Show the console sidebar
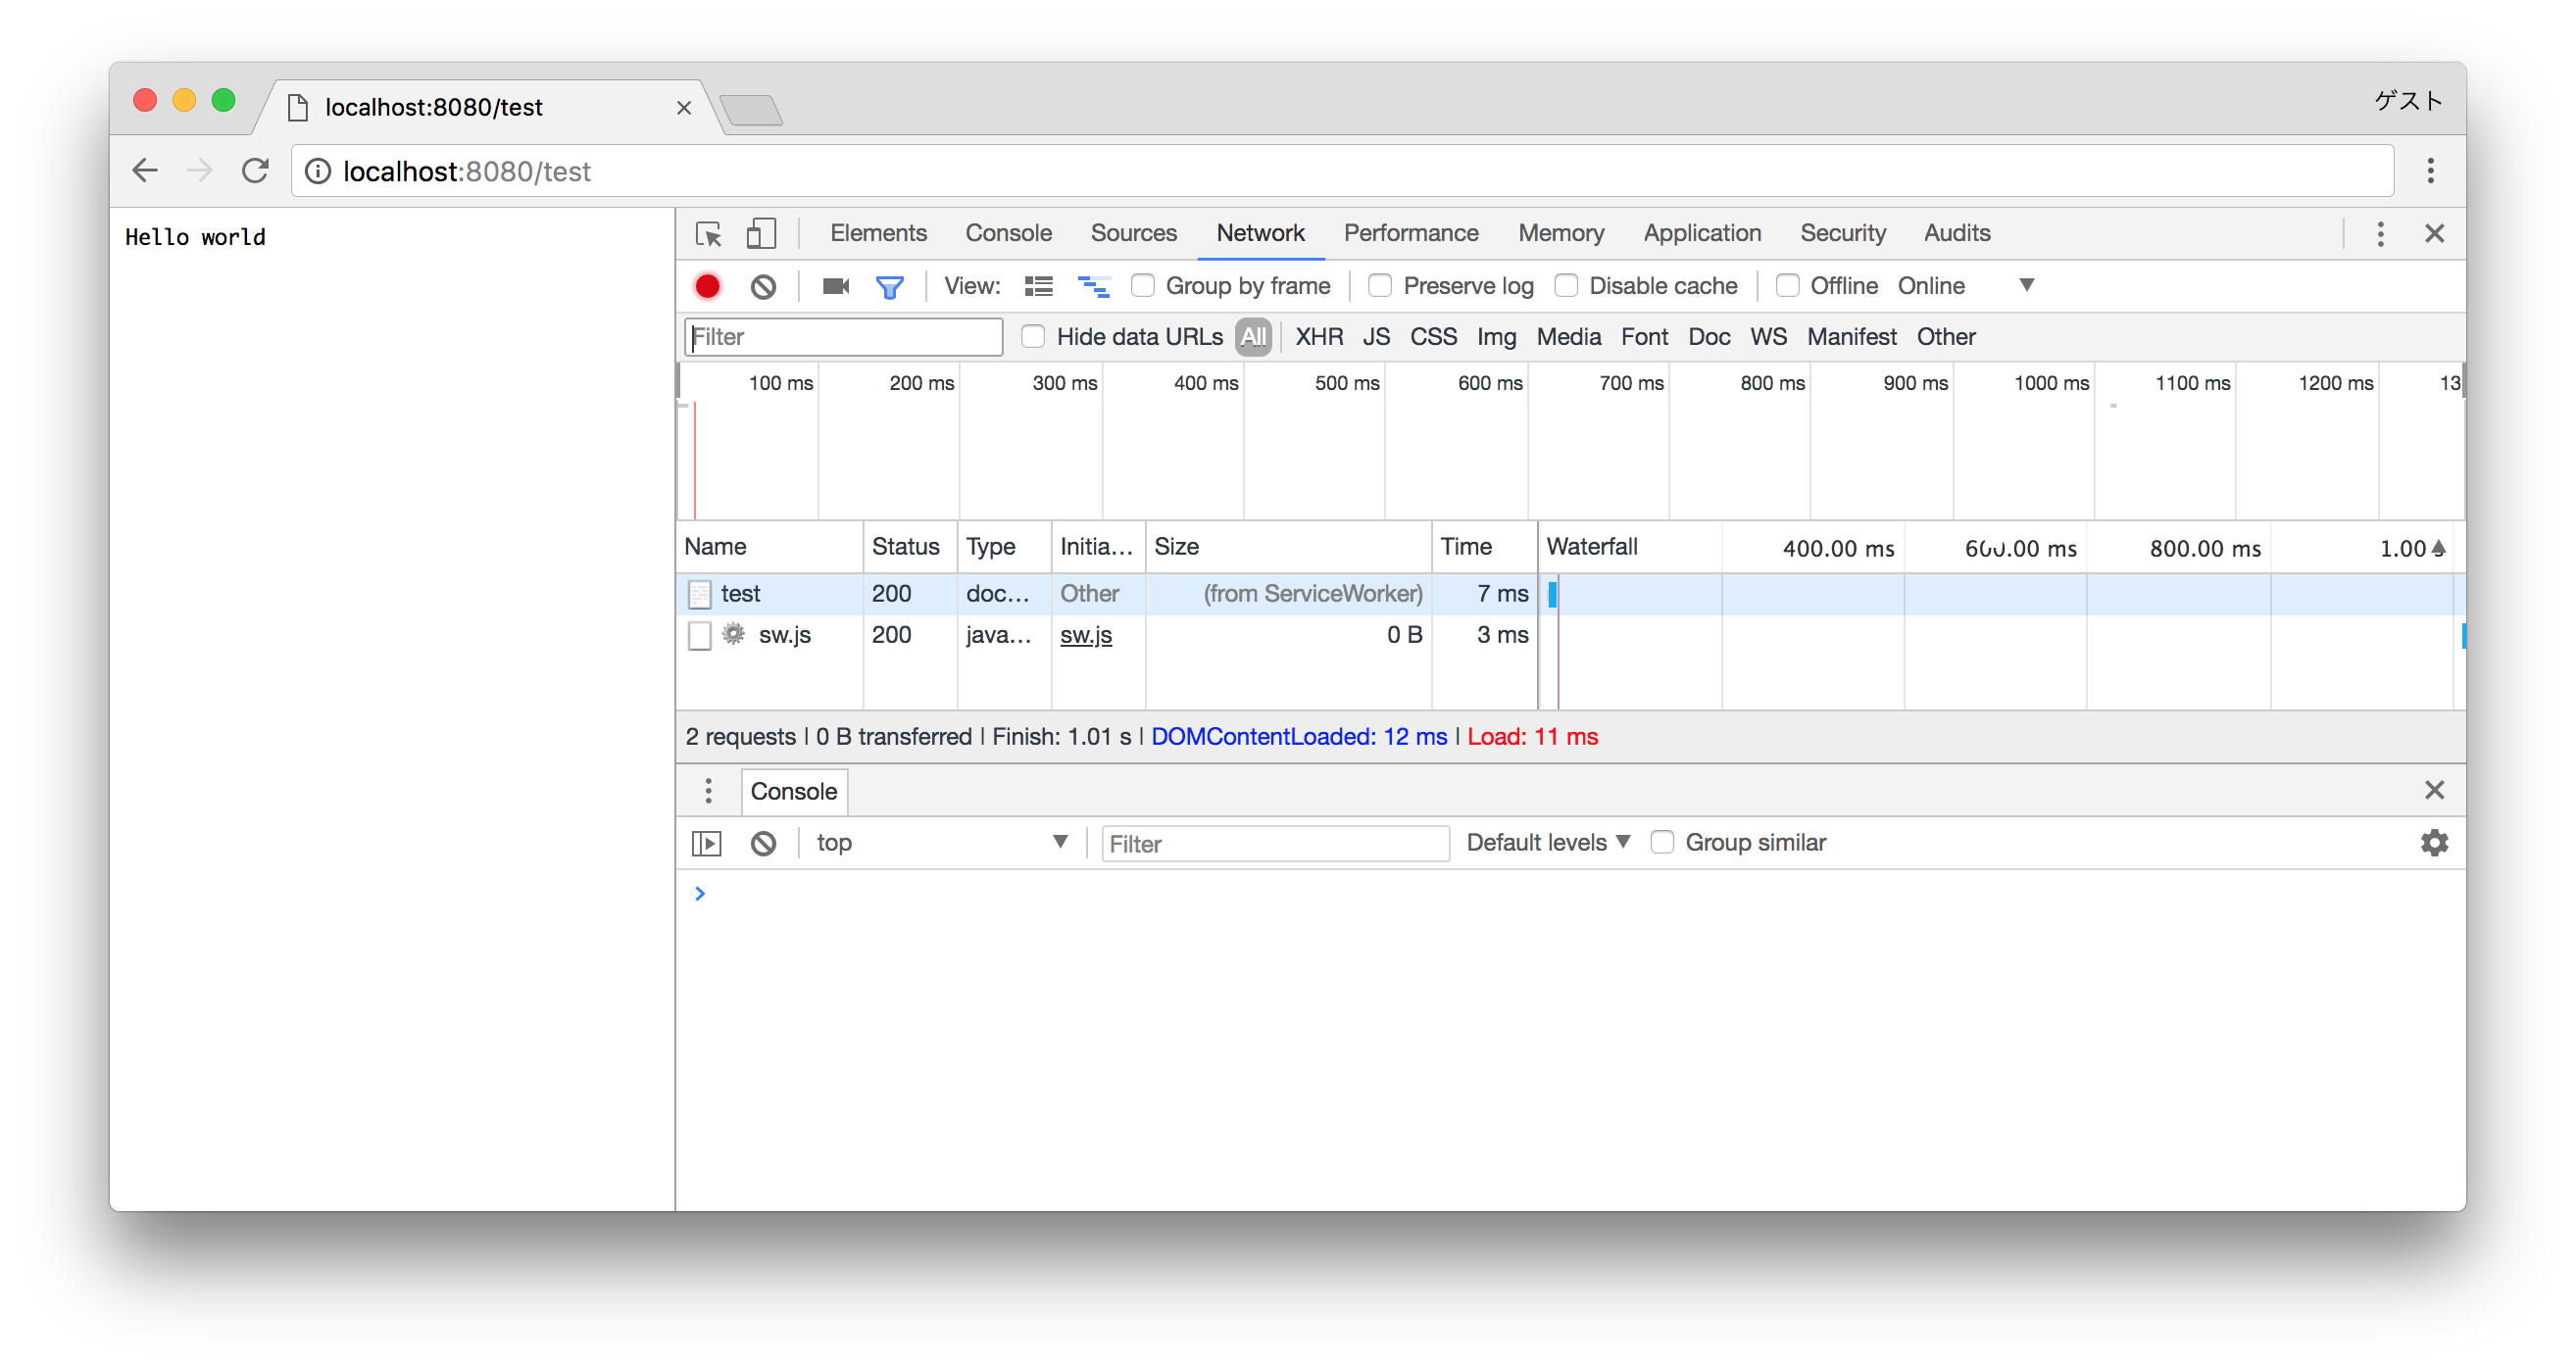The width and height of the screenshot is (2576, 1368). click(x=706, y=843)
